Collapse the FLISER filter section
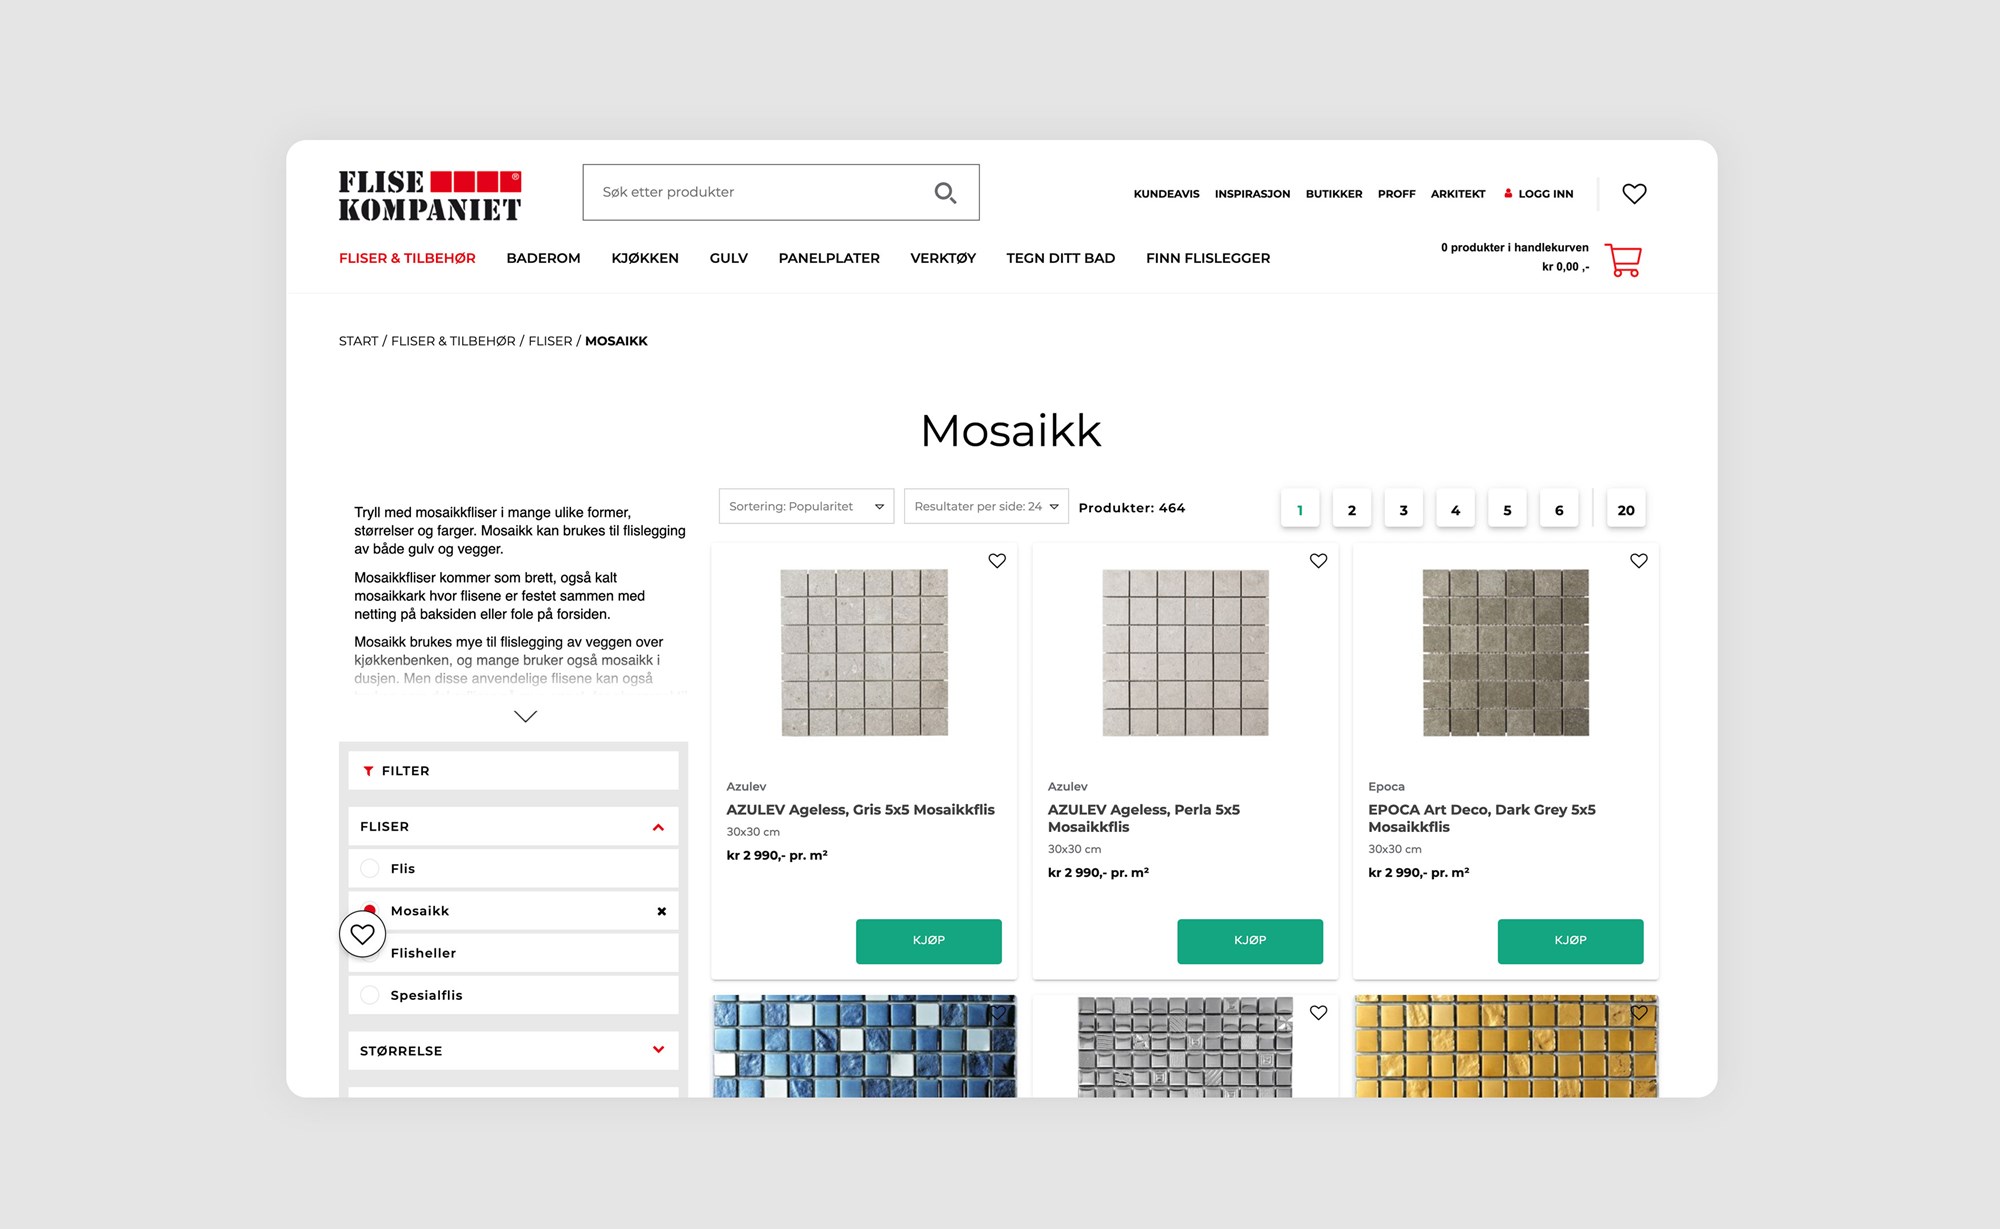Image resolution: width=2000 pixels, height=1229 pixels. click(658, 827)
